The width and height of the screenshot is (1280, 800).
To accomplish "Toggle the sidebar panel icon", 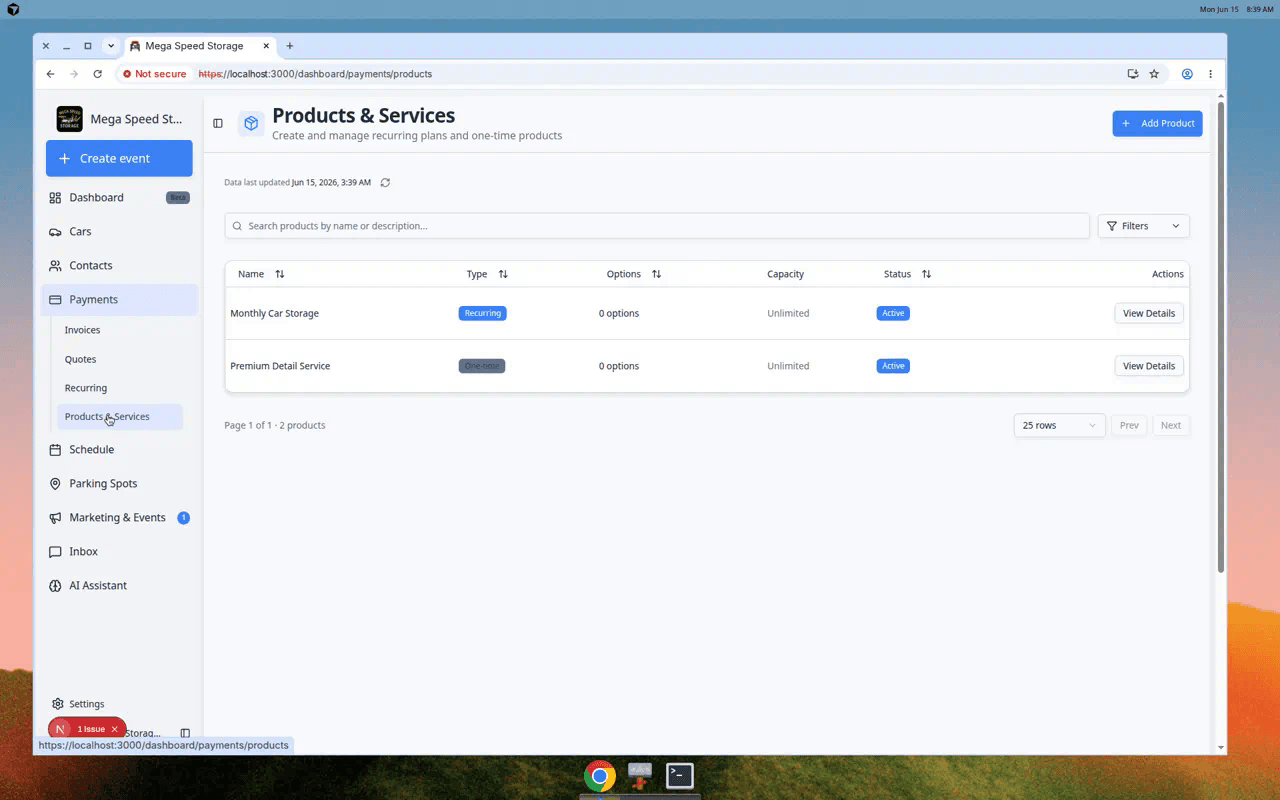I will click(218, 123).
